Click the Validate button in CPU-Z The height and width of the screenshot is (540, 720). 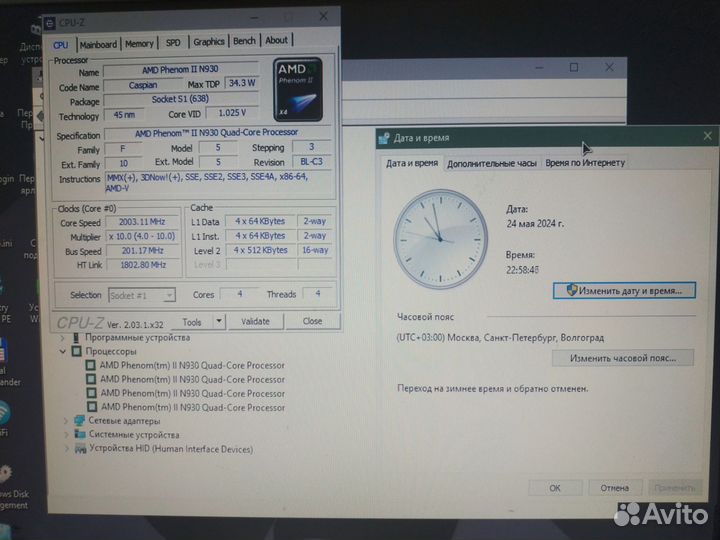(255, 321)
